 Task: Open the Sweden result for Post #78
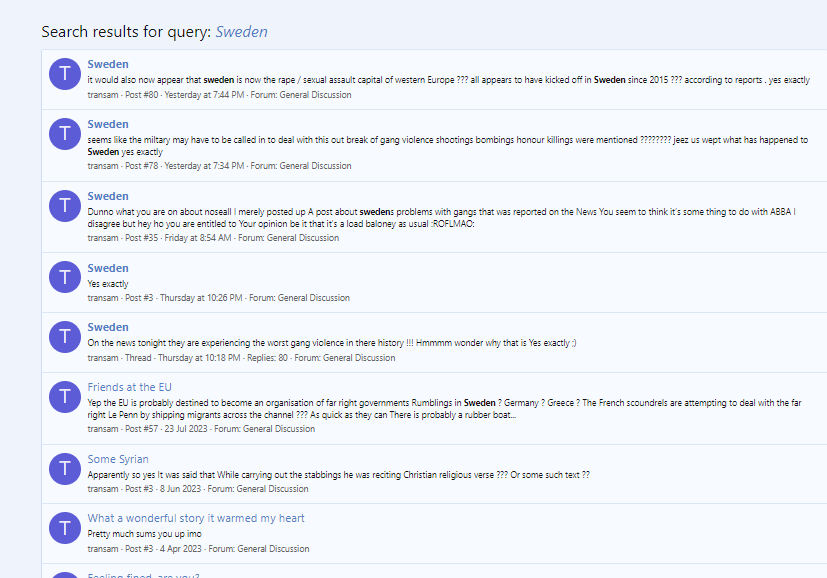point(108,124)
